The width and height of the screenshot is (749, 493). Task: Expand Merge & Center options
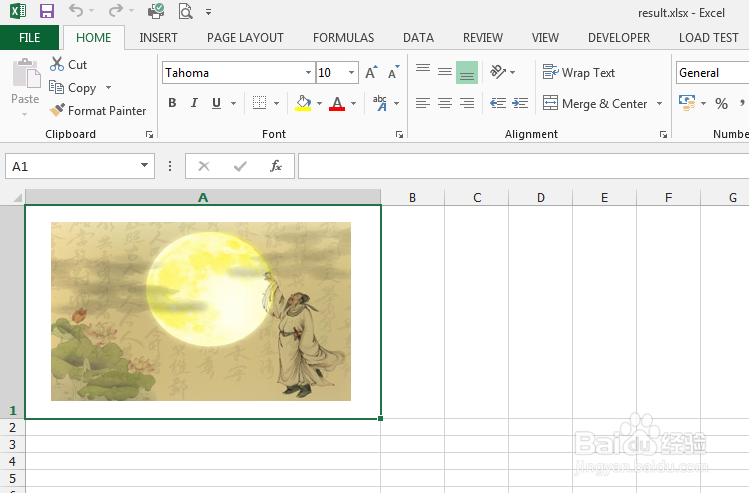pyautogui.click(x=660, y=104)
